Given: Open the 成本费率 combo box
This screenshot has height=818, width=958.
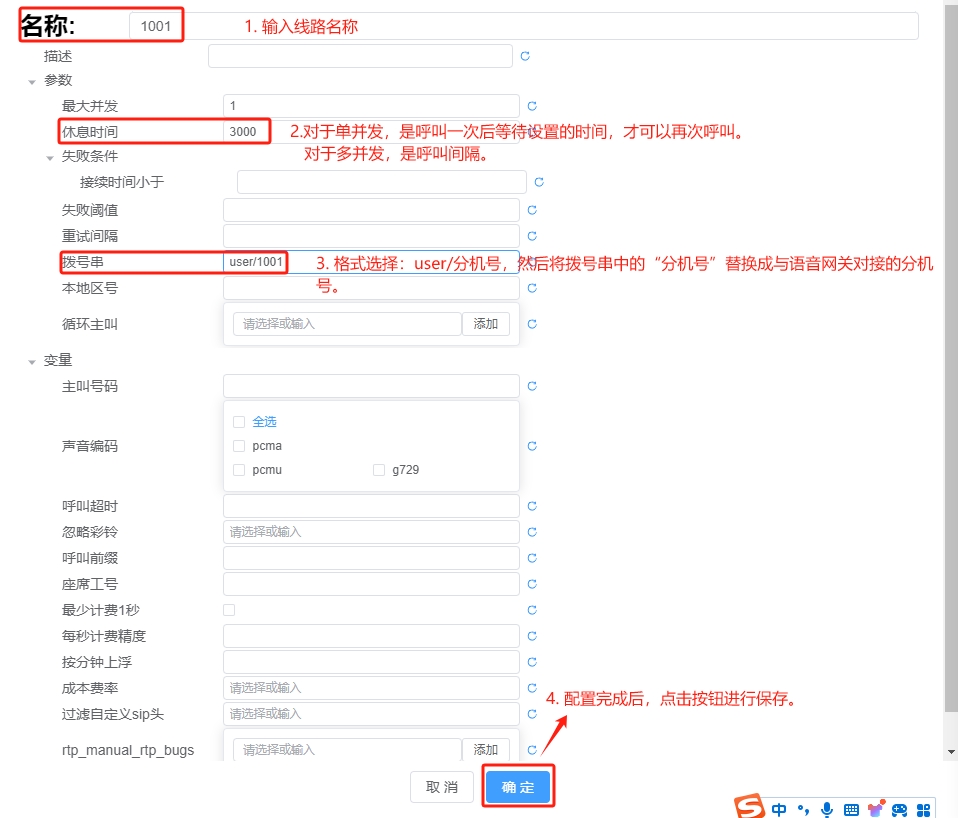Looking at the screenshot, I should 371,688.
